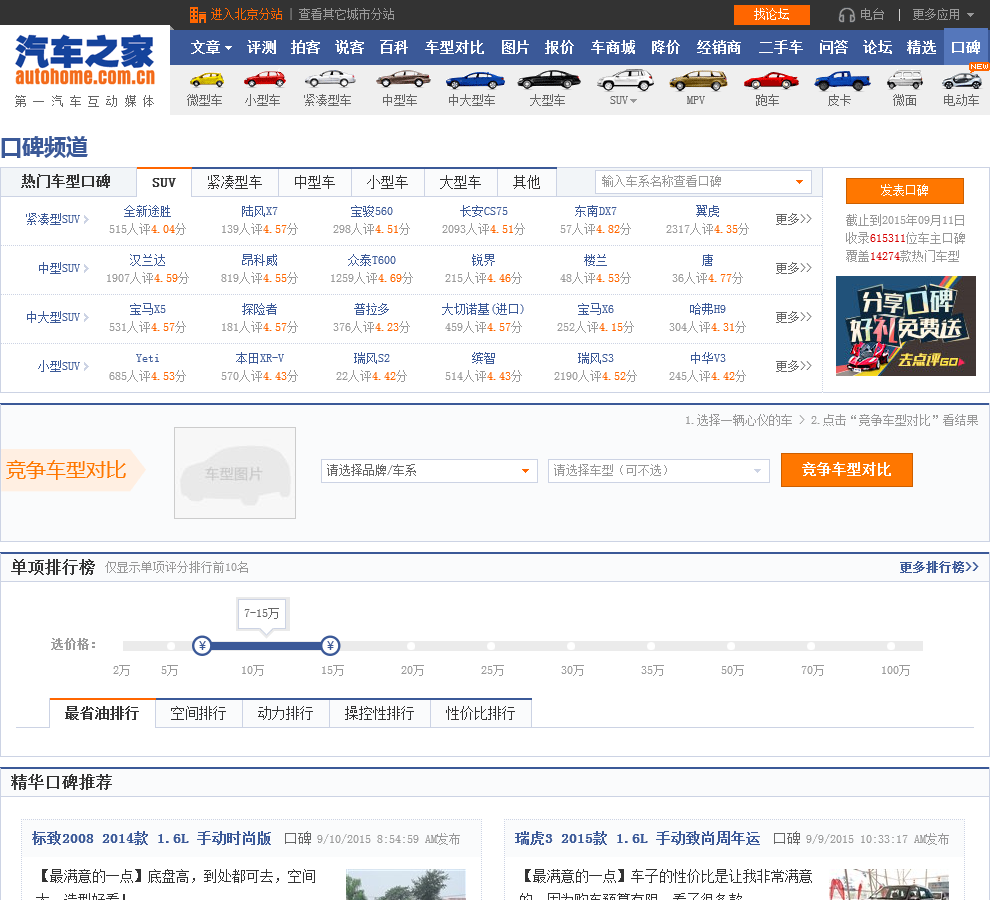This screenshot has width=990, height=900.
Task: Open the 空间排行 ranking tab
Action: [198, 713]
